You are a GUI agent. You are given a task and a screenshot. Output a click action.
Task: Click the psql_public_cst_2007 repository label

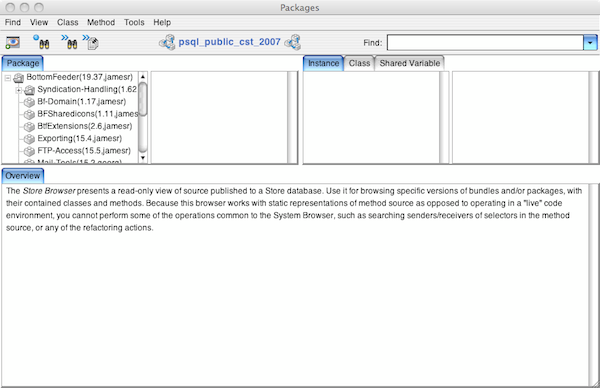point(230,42)
